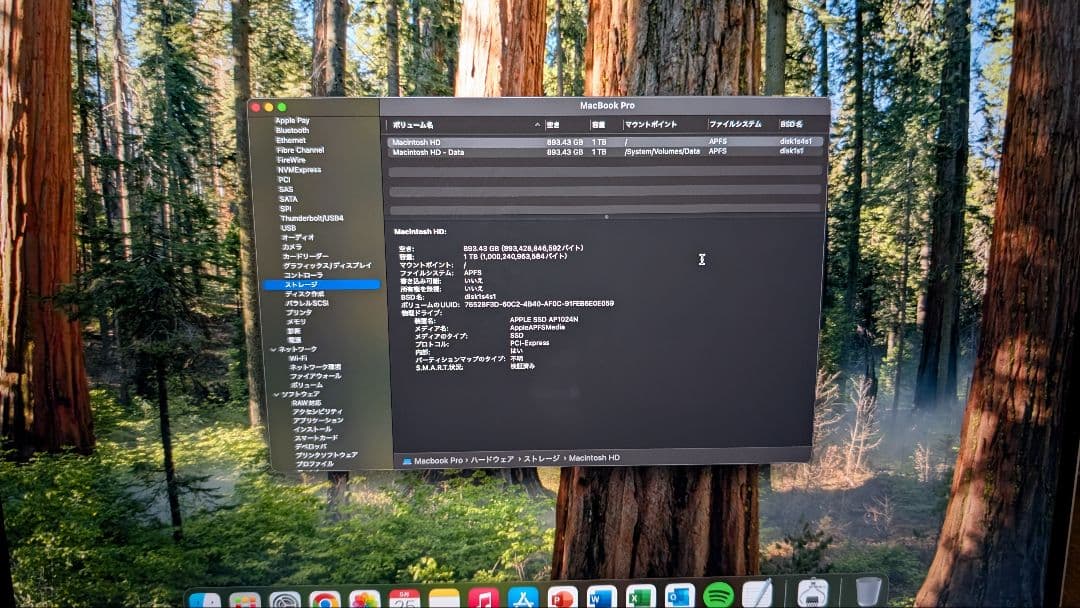Open the App Store from the Dock
Viewport: 1080px width, 608px height.
pyautogui.click(x=523, y=596)
